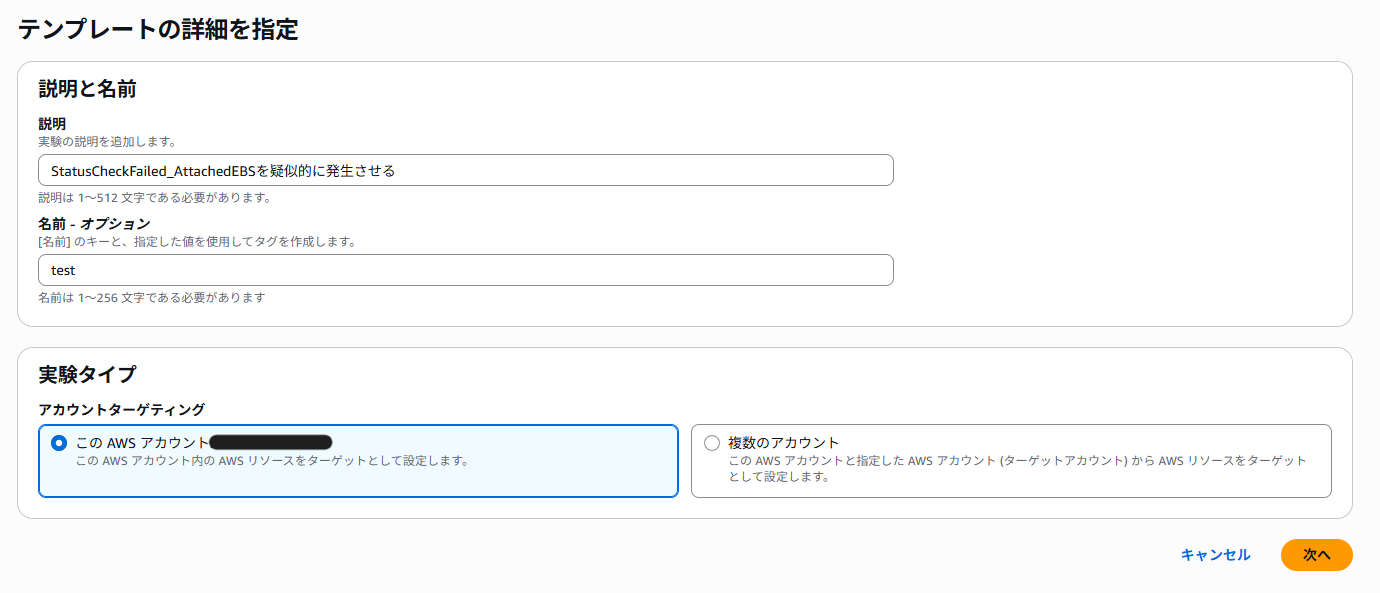Click the helper text about [名前] のキー tag creation
The width and height of the screenshot is (1380, 593).
point(197,242)
